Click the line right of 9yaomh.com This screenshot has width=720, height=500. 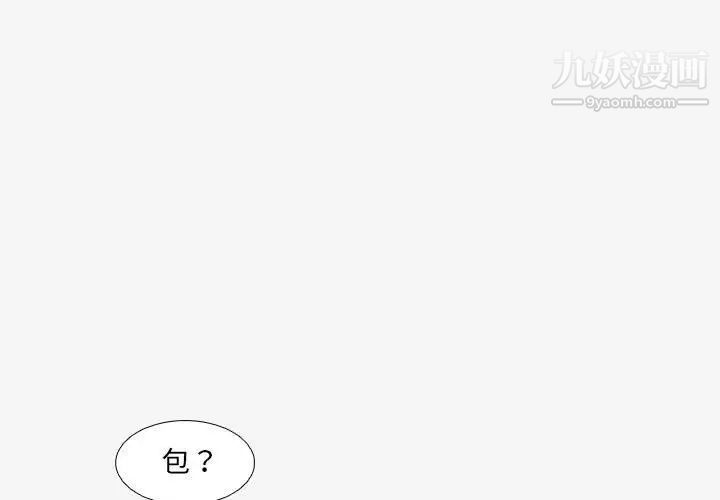point(693,102)
